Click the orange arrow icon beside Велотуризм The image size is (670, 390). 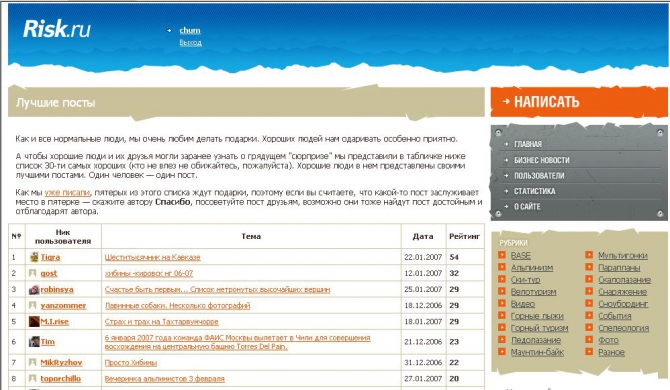pos(502,291)
